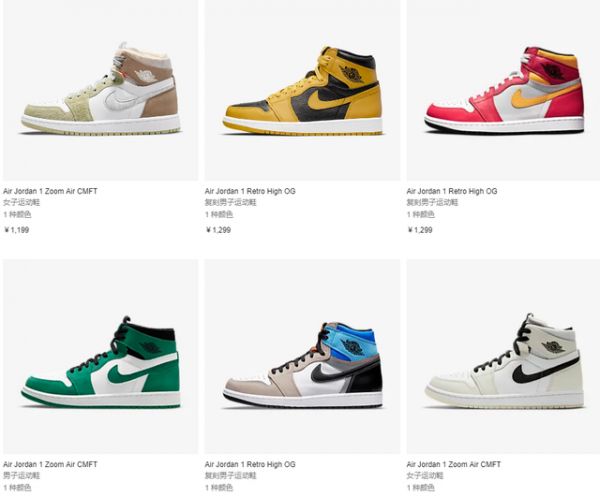
Task: Click the bottom-middle Air Jordan 1 Retro High OG title
Action: [x=250, y=464]
